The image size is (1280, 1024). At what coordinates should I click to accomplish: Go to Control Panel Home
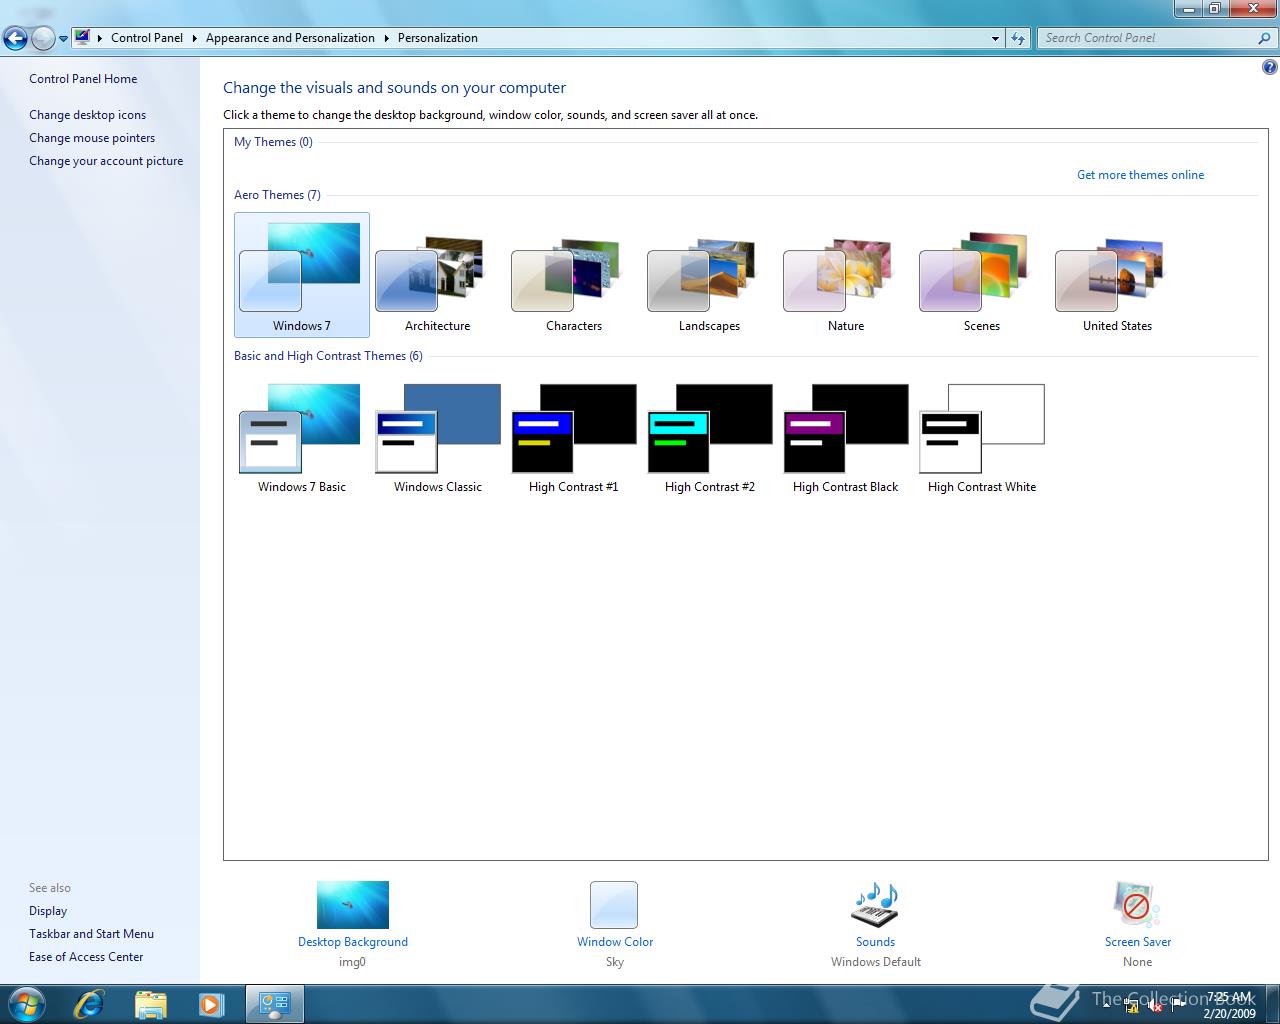tap(83, 79)
